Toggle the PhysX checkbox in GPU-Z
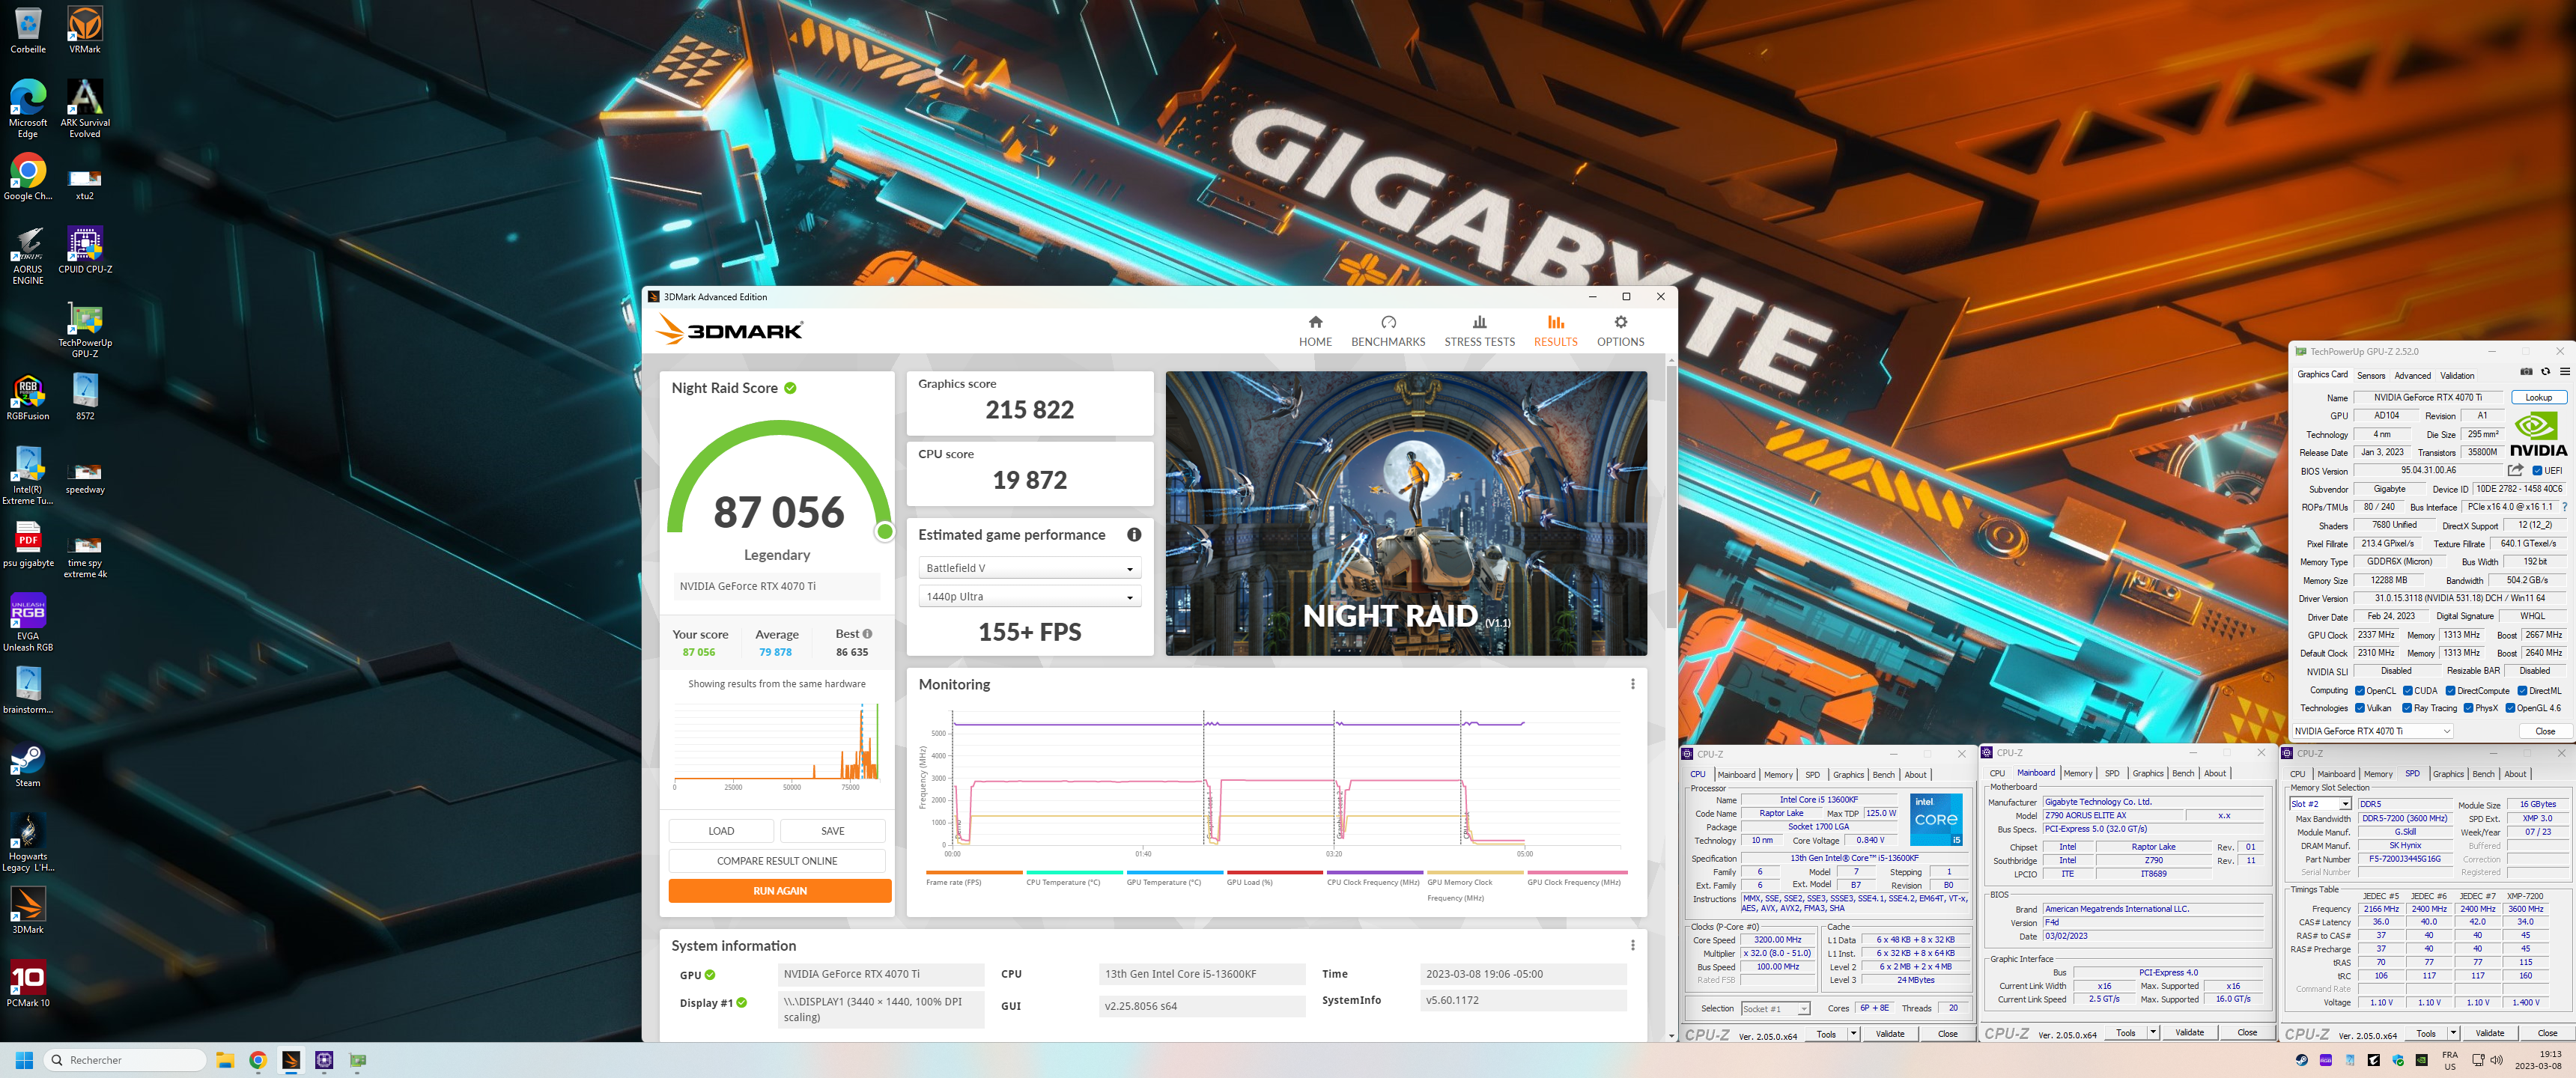Image resolution: width=2576 pixels, height=1078 pixels. click(2468, 708)
